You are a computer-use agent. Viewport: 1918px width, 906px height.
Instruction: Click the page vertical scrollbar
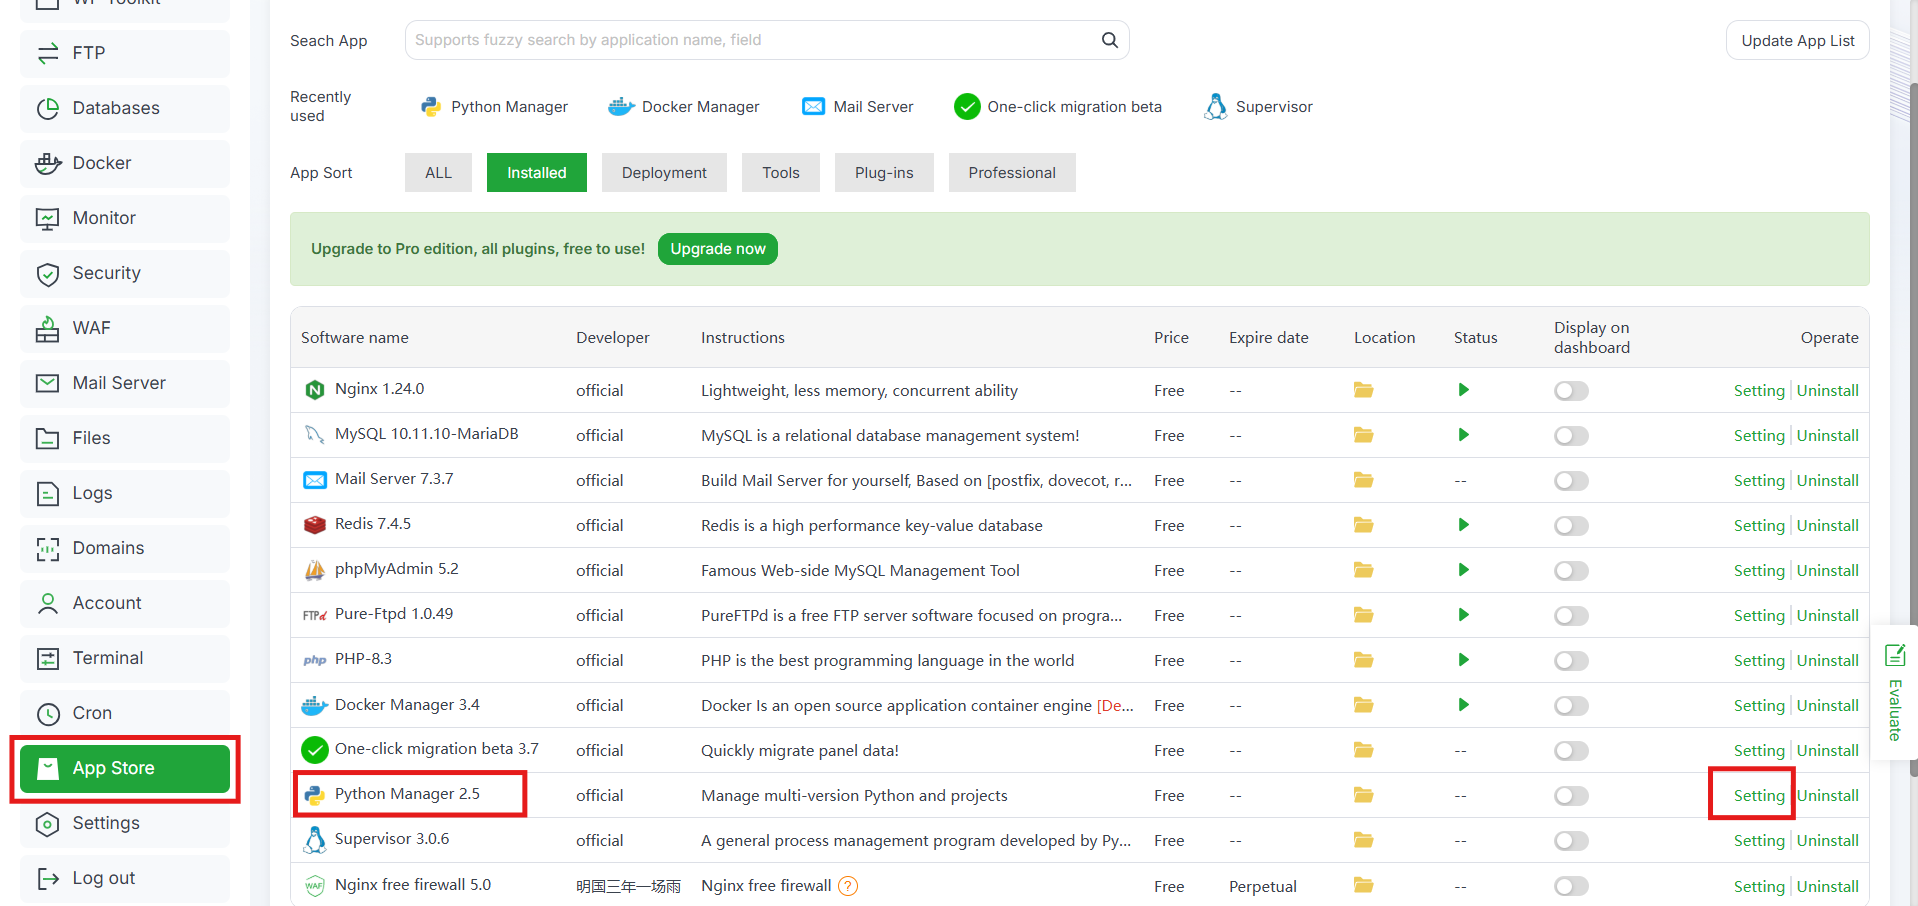tap(1913, 430)
